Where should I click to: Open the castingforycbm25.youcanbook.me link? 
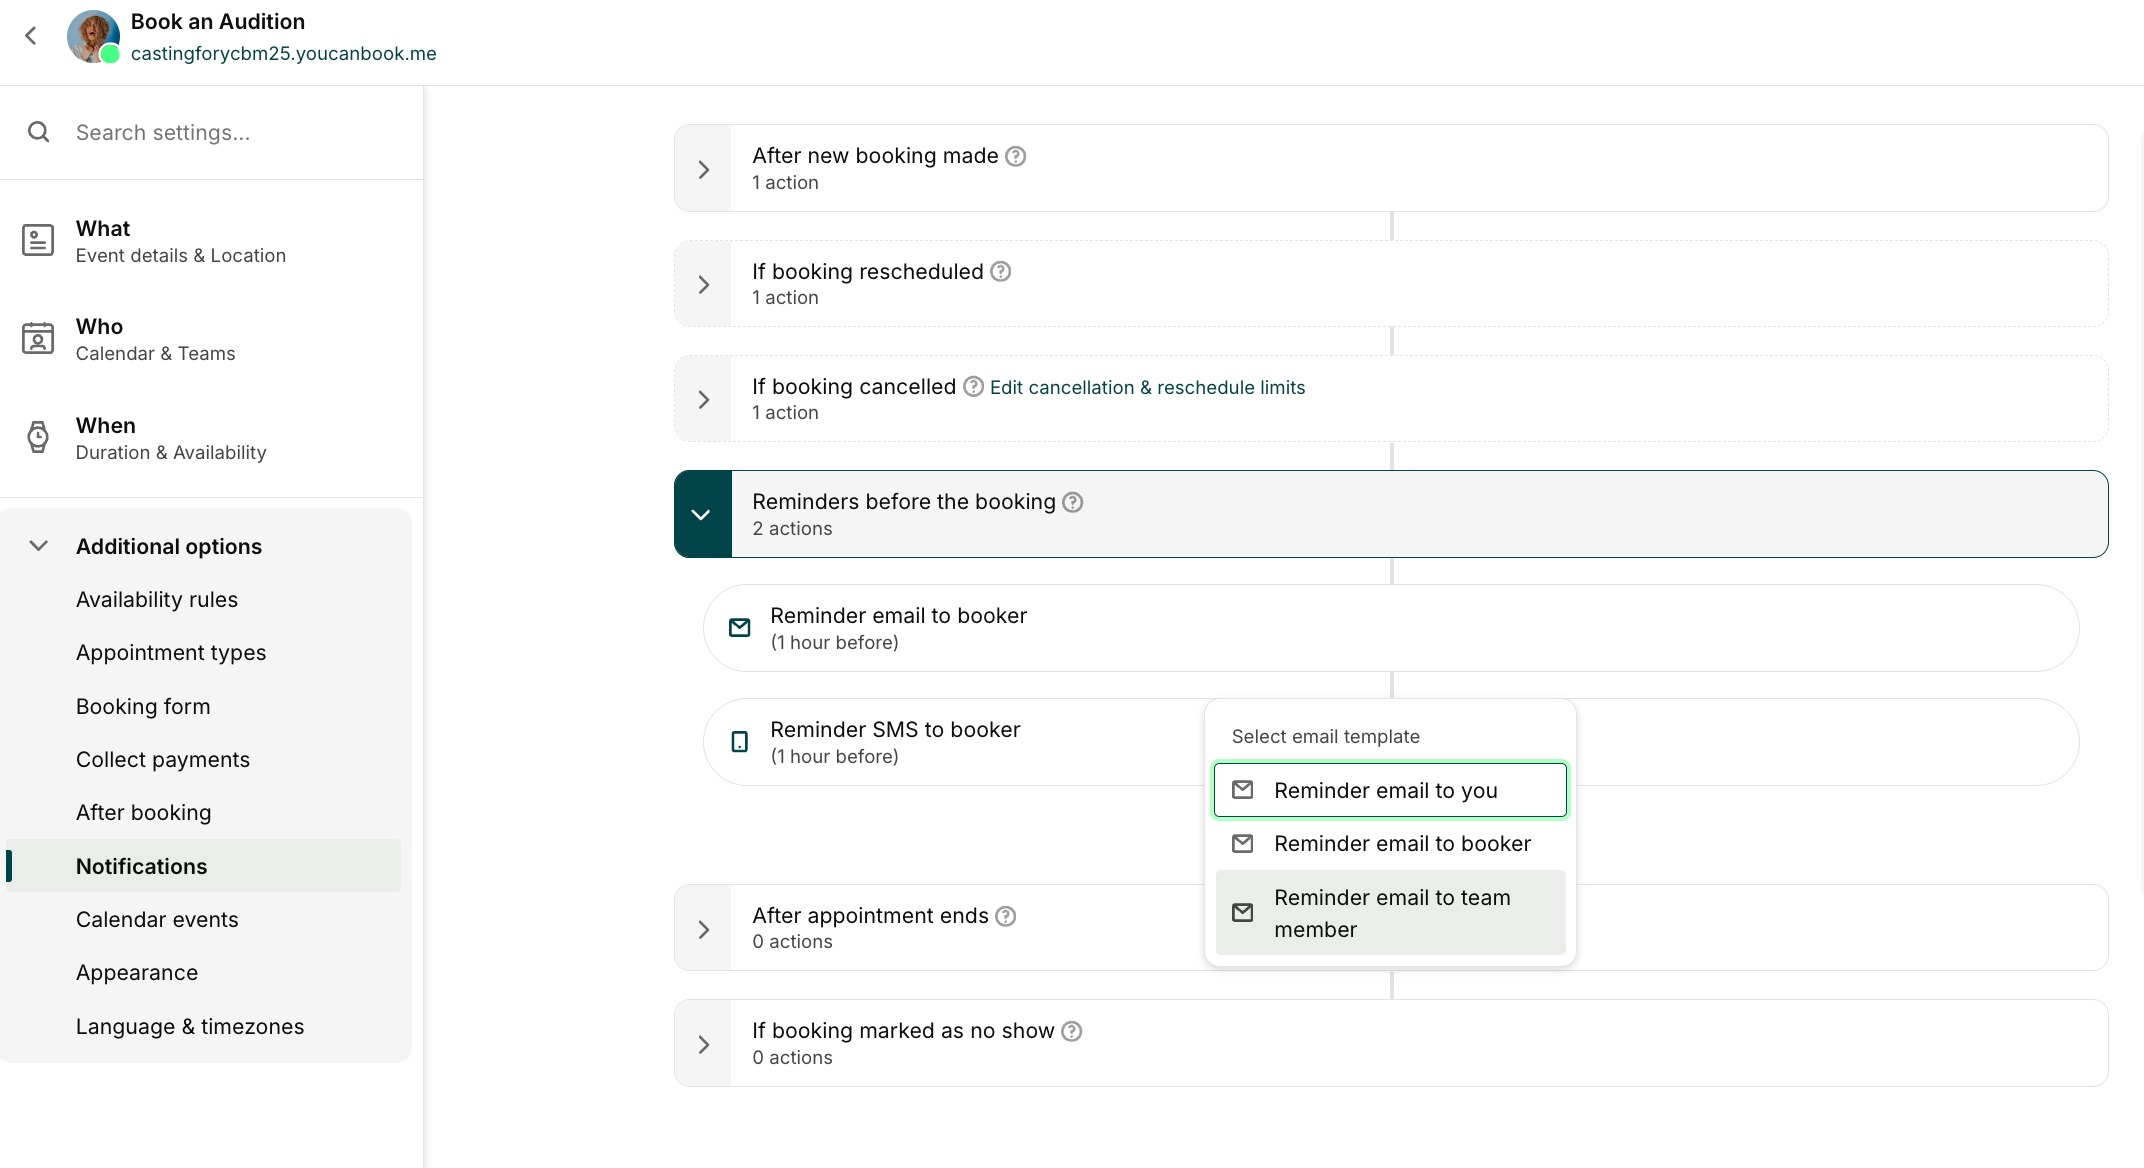(283, 54)
